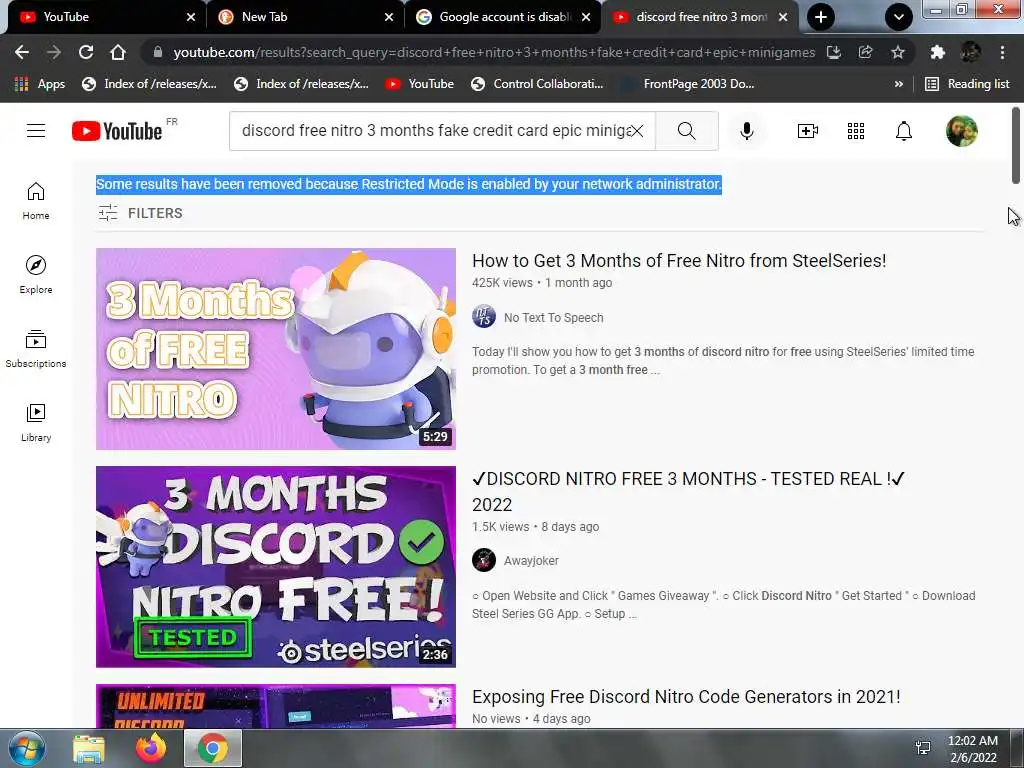The width and height of the screenshot is (1024, 768).
Task: Start voice search with microphone icon
Action: 746,131
